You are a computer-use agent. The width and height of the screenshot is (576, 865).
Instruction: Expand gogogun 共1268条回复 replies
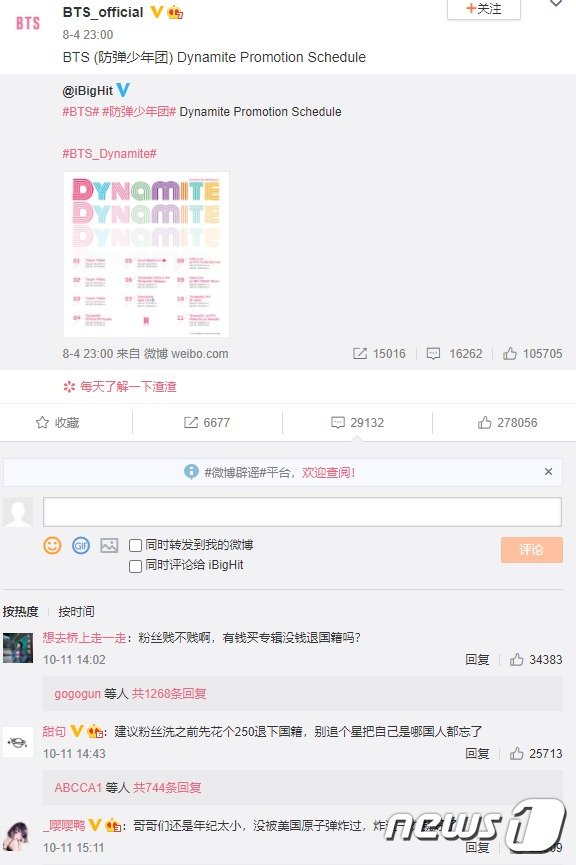click(130, 693)
